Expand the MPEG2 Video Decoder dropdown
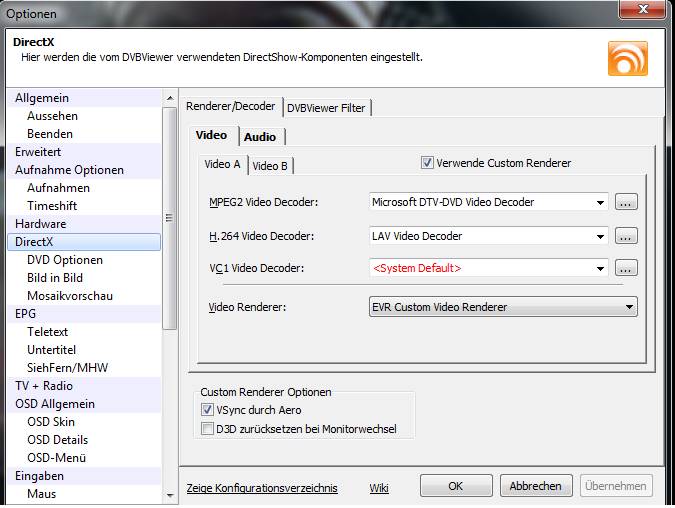This screenshot has width=675, height=508. (600, 202)
